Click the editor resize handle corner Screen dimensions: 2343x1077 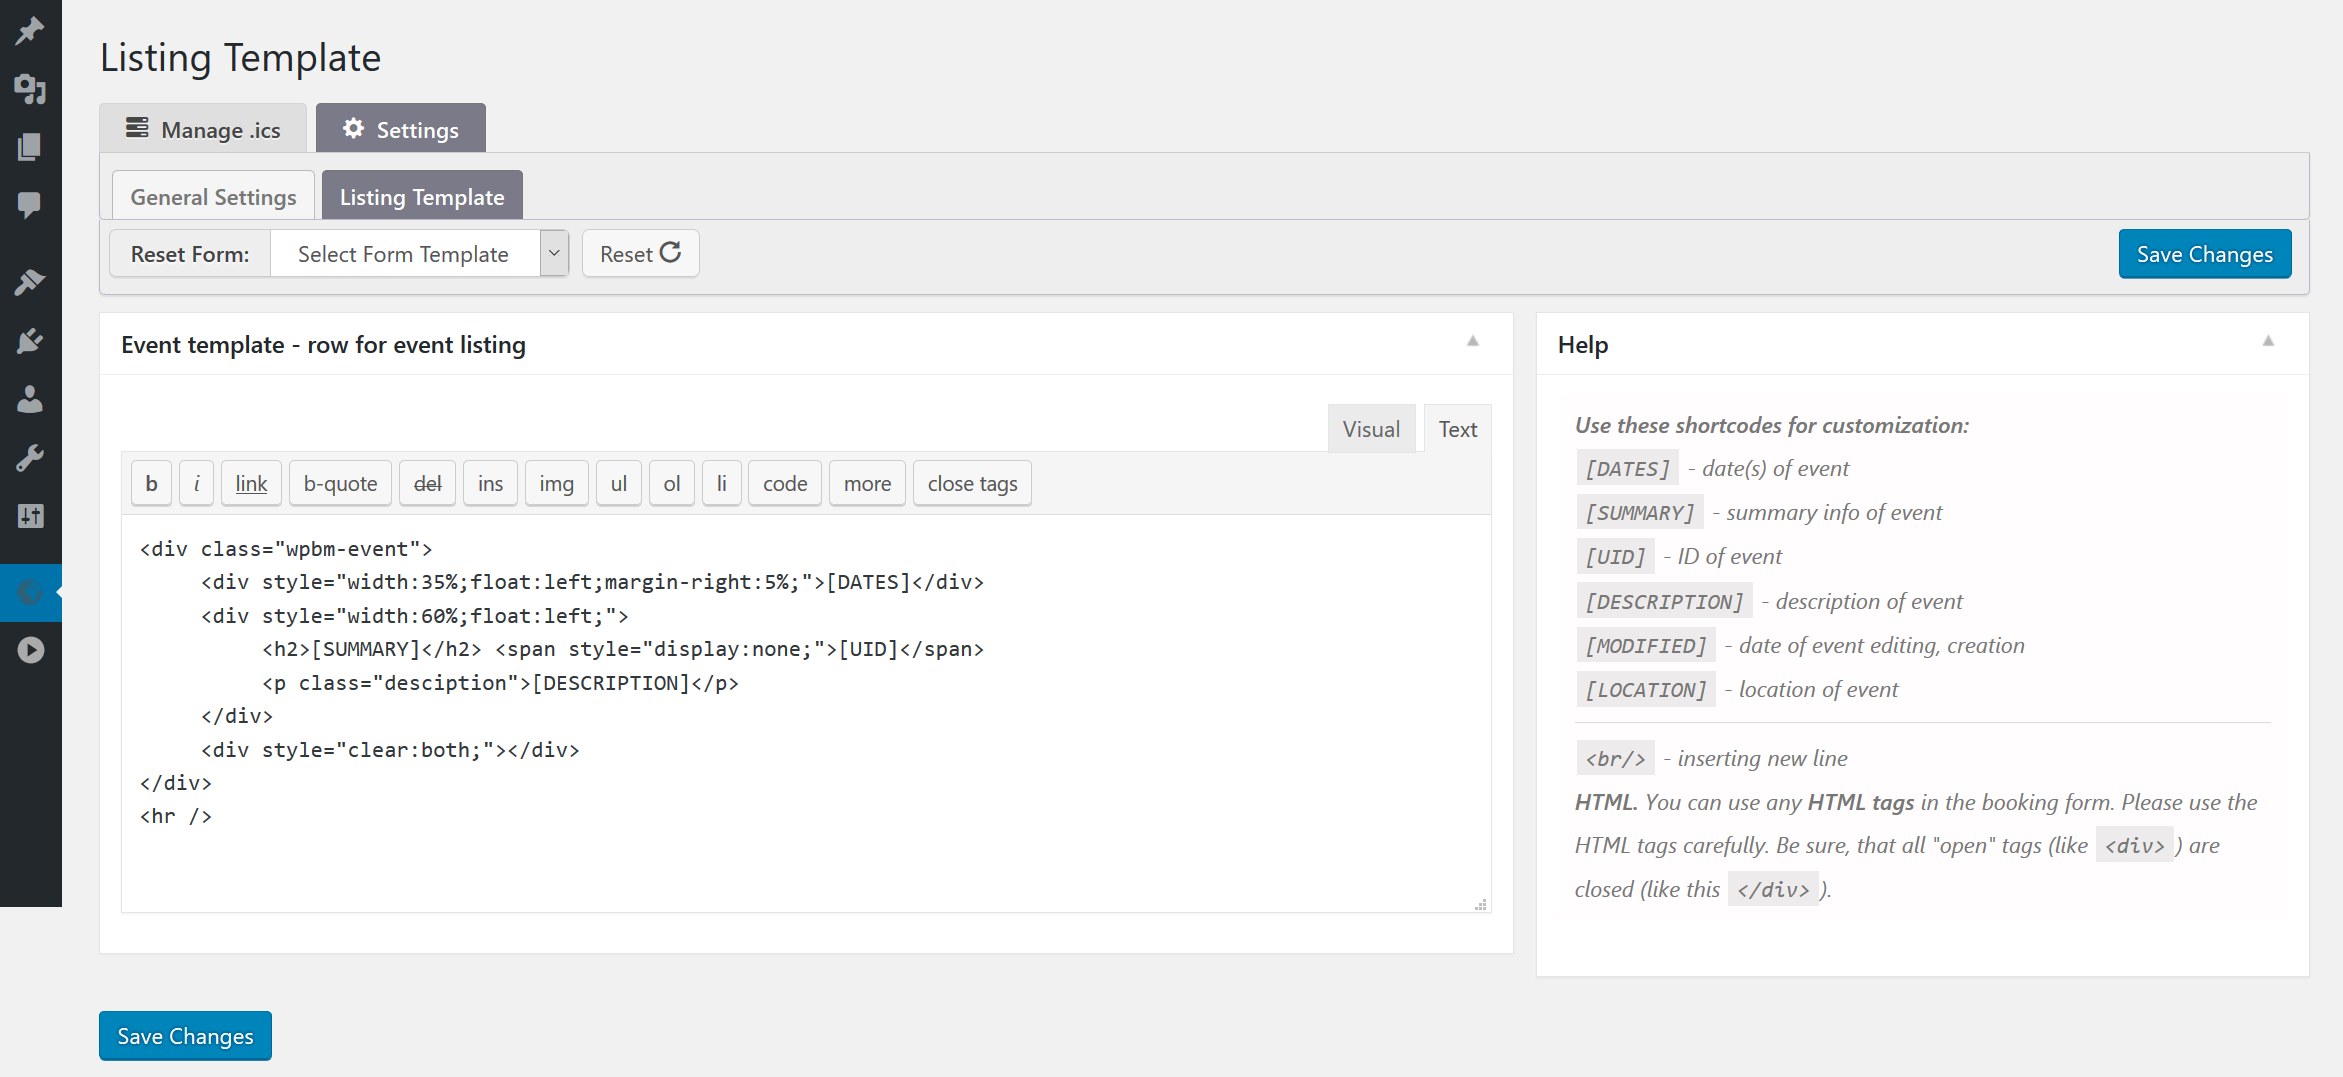click(1481, 904)
